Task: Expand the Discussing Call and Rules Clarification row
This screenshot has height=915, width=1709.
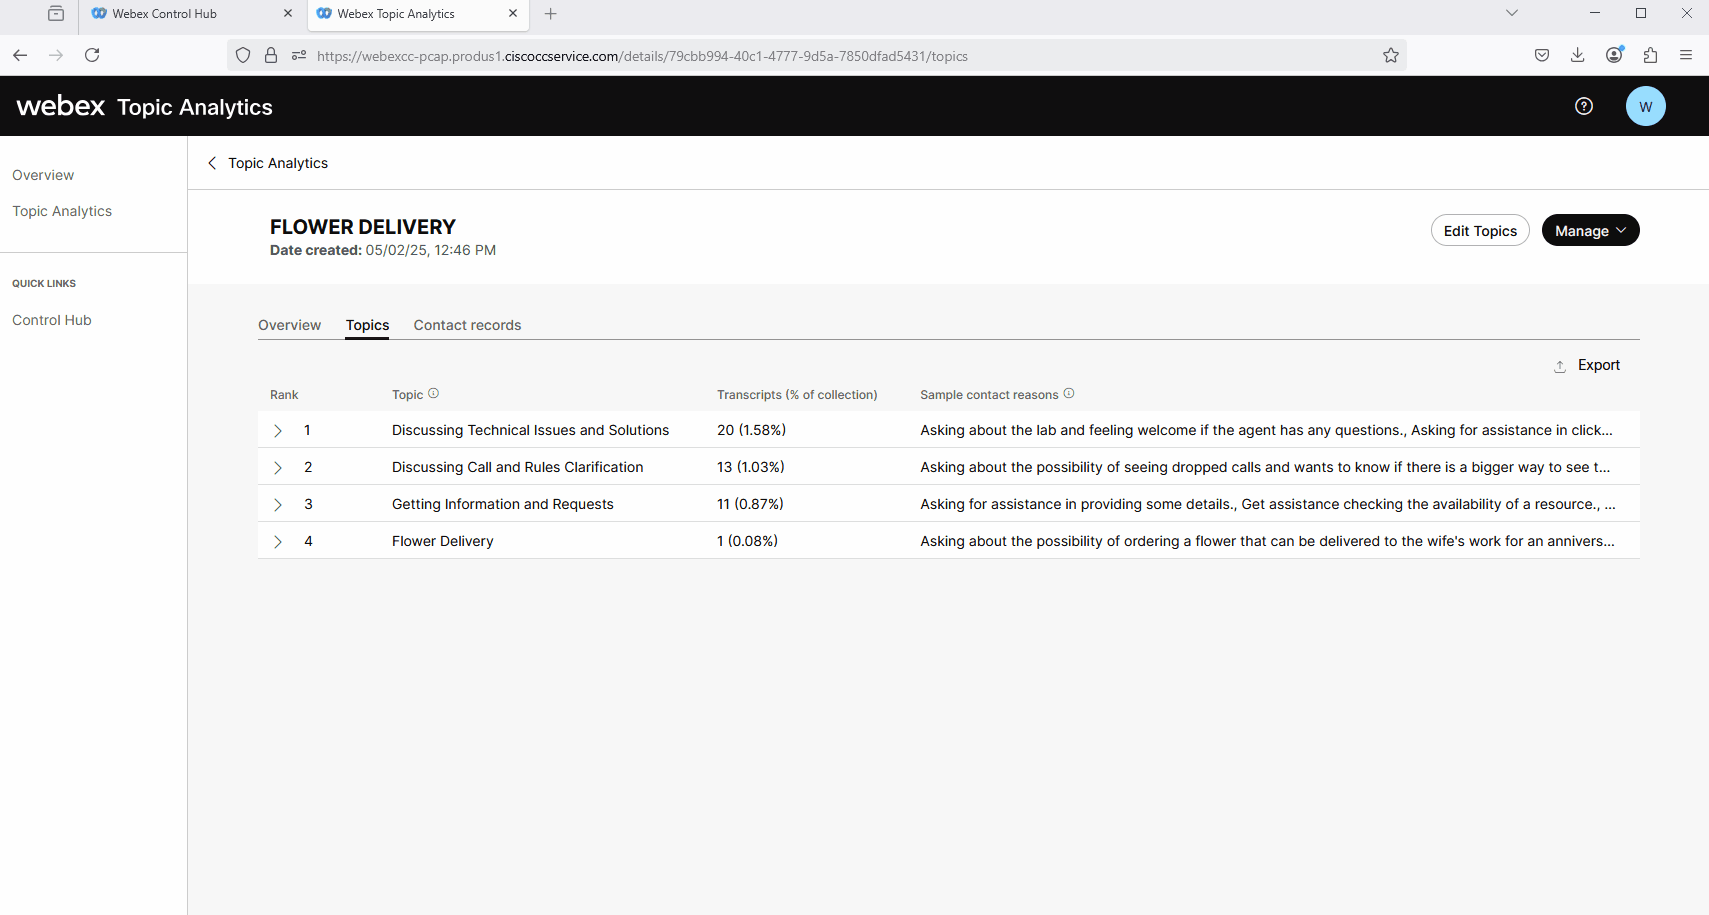Action: click(278, 468)
